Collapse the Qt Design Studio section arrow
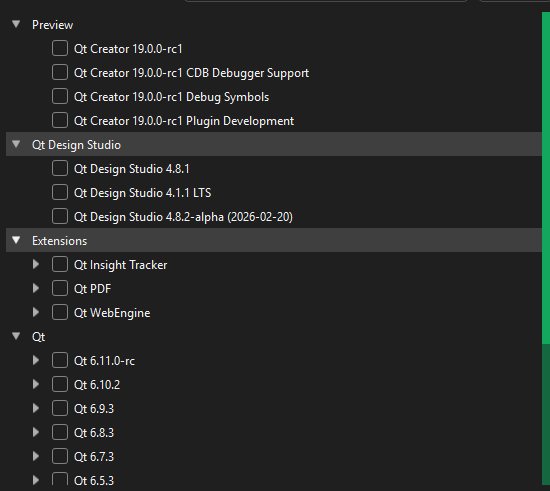The width and height of the screenshot is (550, 491). (x=16, y=144)
